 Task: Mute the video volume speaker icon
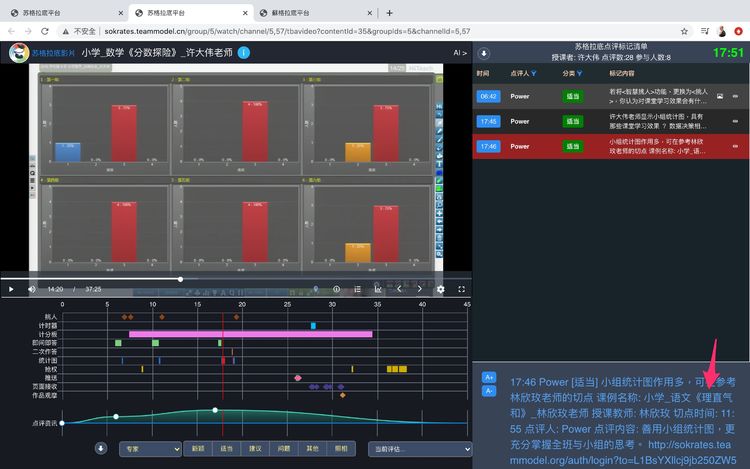point(32,289)
